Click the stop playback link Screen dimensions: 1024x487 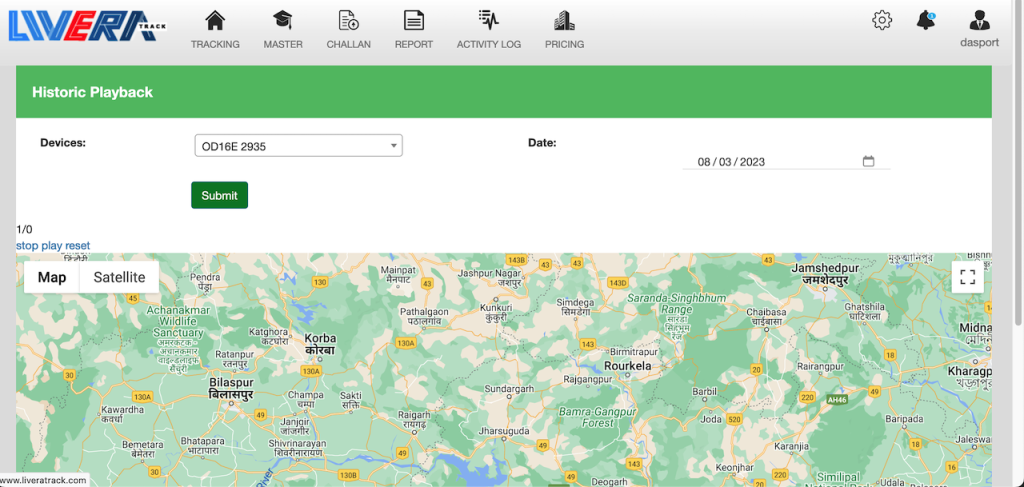tap(27, 246)
